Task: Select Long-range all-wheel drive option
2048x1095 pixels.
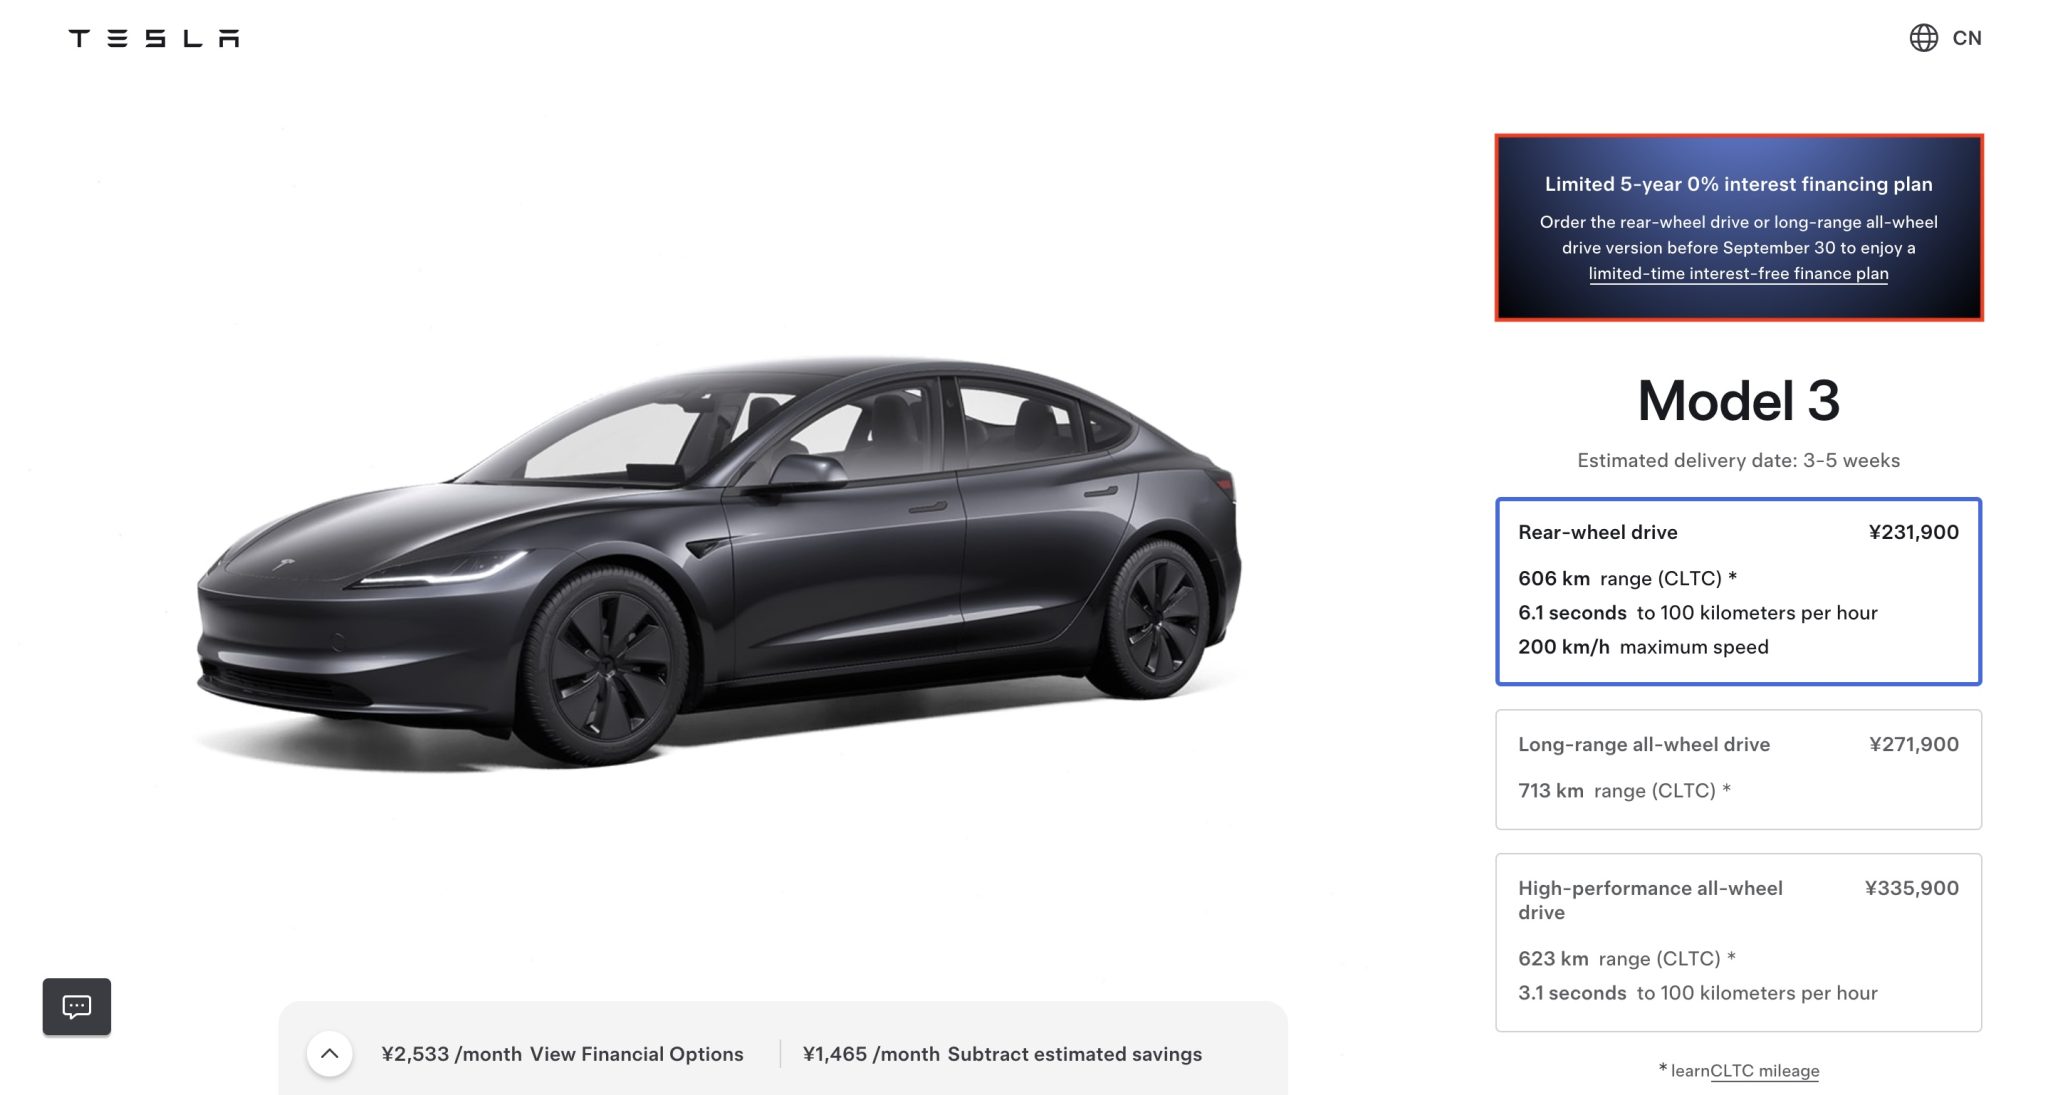Action: 1738,769
